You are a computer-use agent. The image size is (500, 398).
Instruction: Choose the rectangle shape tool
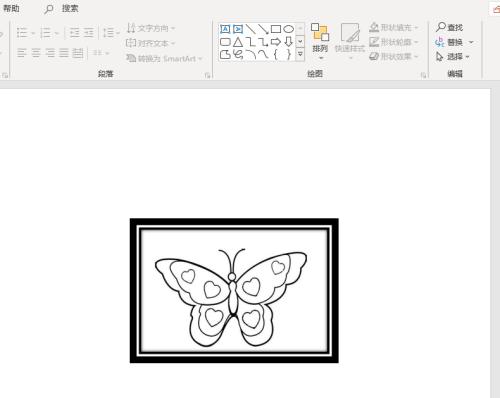tap(276, 29)
